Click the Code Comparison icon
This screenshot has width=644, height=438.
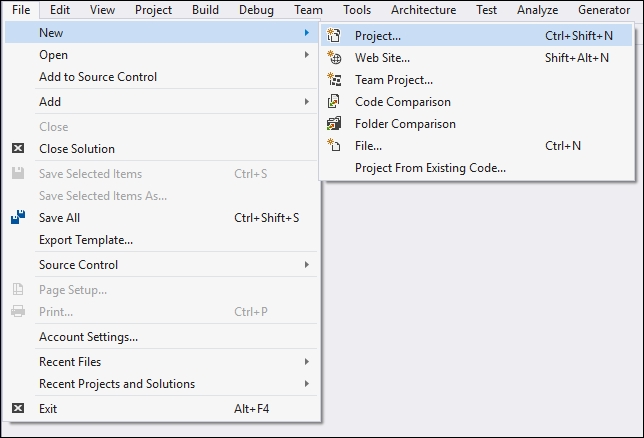[334, 101]
